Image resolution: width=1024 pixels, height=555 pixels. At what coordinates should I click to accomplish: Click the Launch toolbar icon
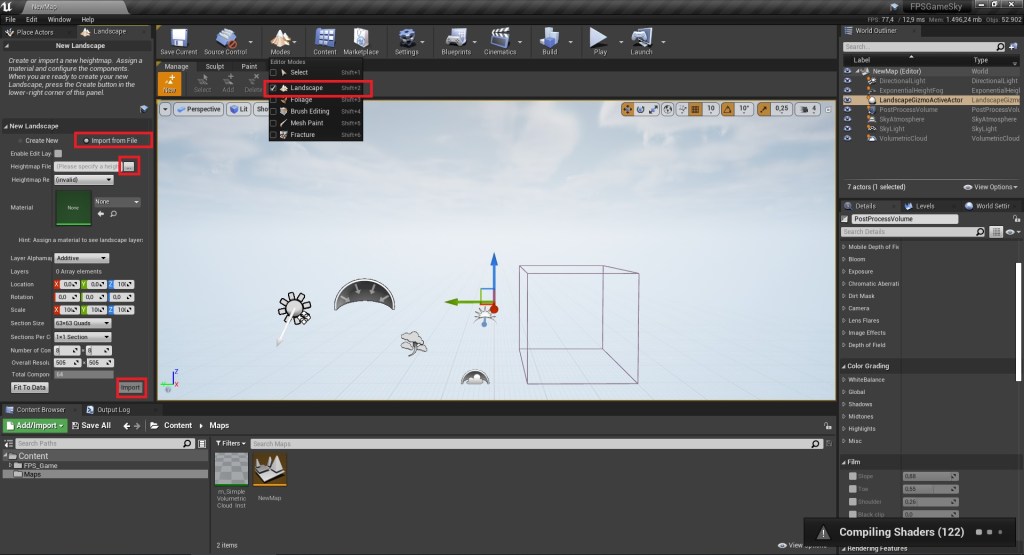[x=641, y=40]
